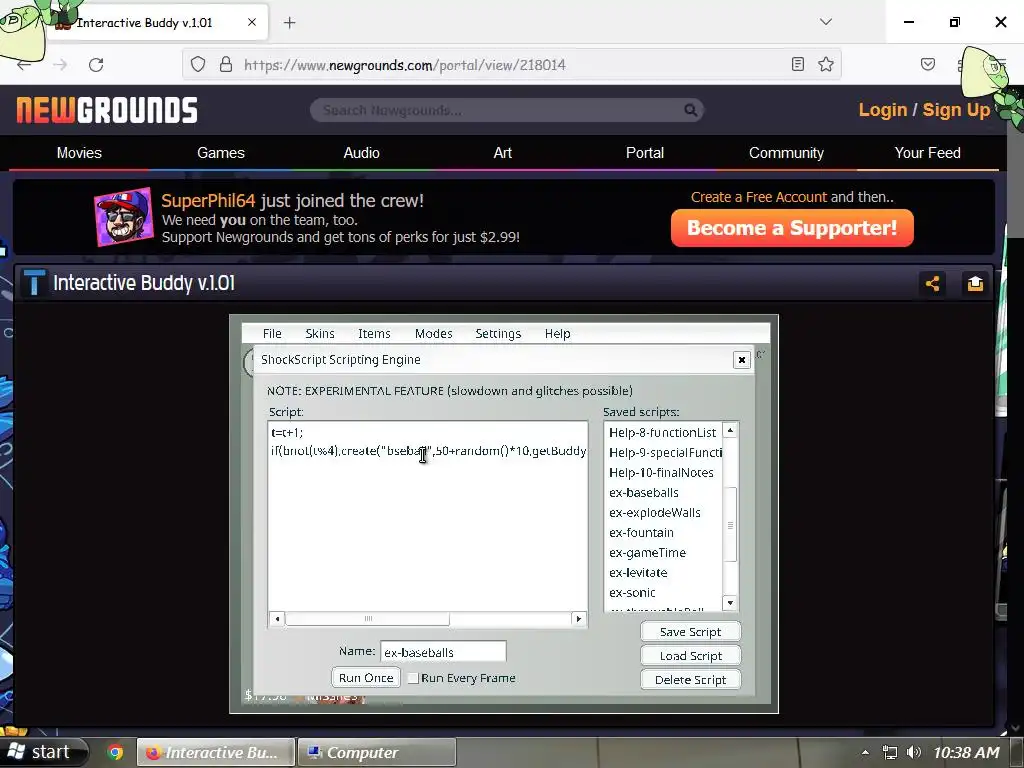Click the padlock site info icon
Viewport: 1024px width, 768px height.
[226, 64]
